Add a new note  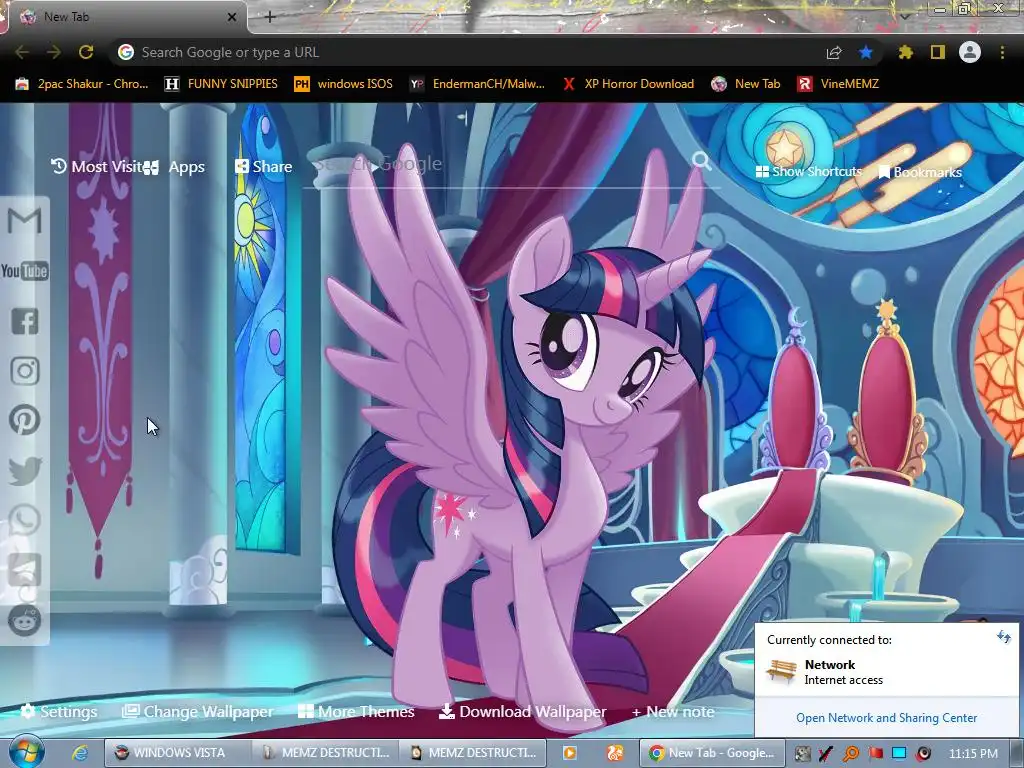pos(673,712)
